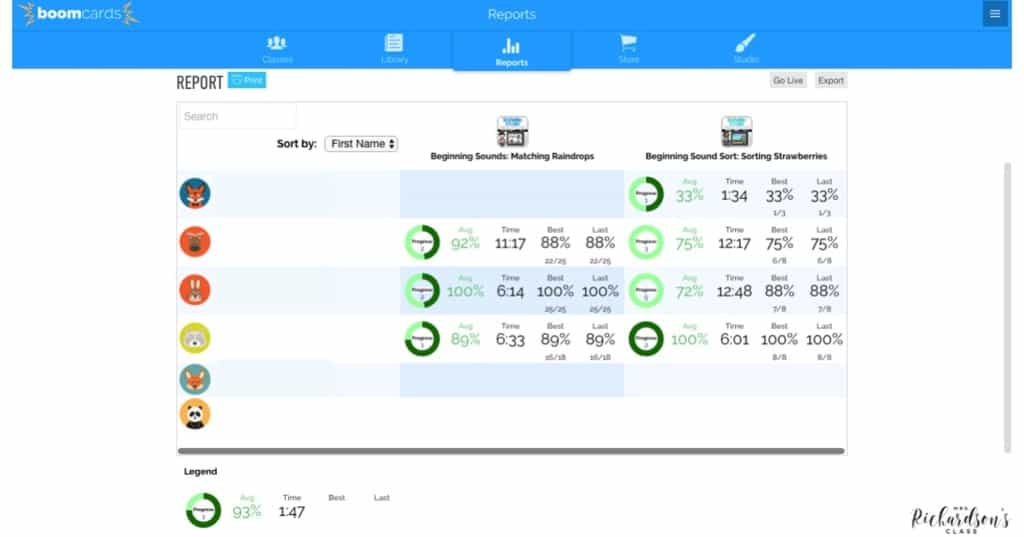This screenshot has width=1024, height=537.
Task: Click the horizontal scrollbar under the report table
Action: [x=511, y=451]
